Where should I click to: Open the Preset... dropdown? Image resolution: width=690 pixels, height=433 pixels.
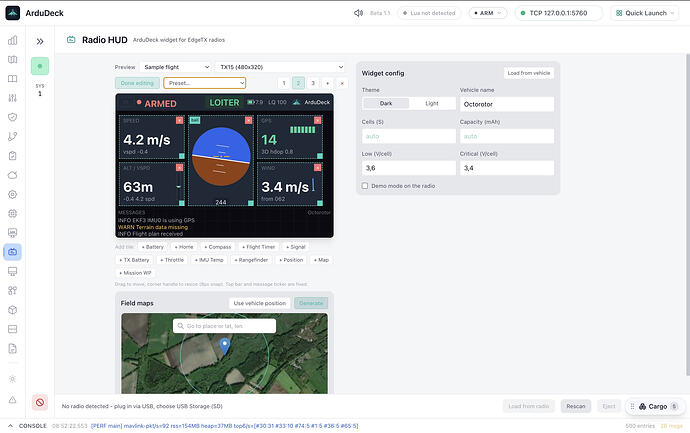coord(205,83)
